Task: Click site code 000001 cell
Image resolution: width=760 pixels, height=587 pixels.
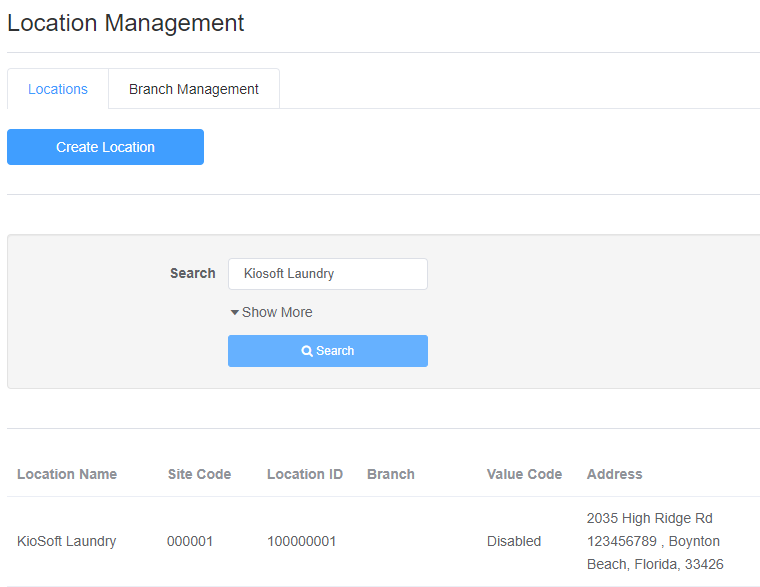Action: click(190, 541)
